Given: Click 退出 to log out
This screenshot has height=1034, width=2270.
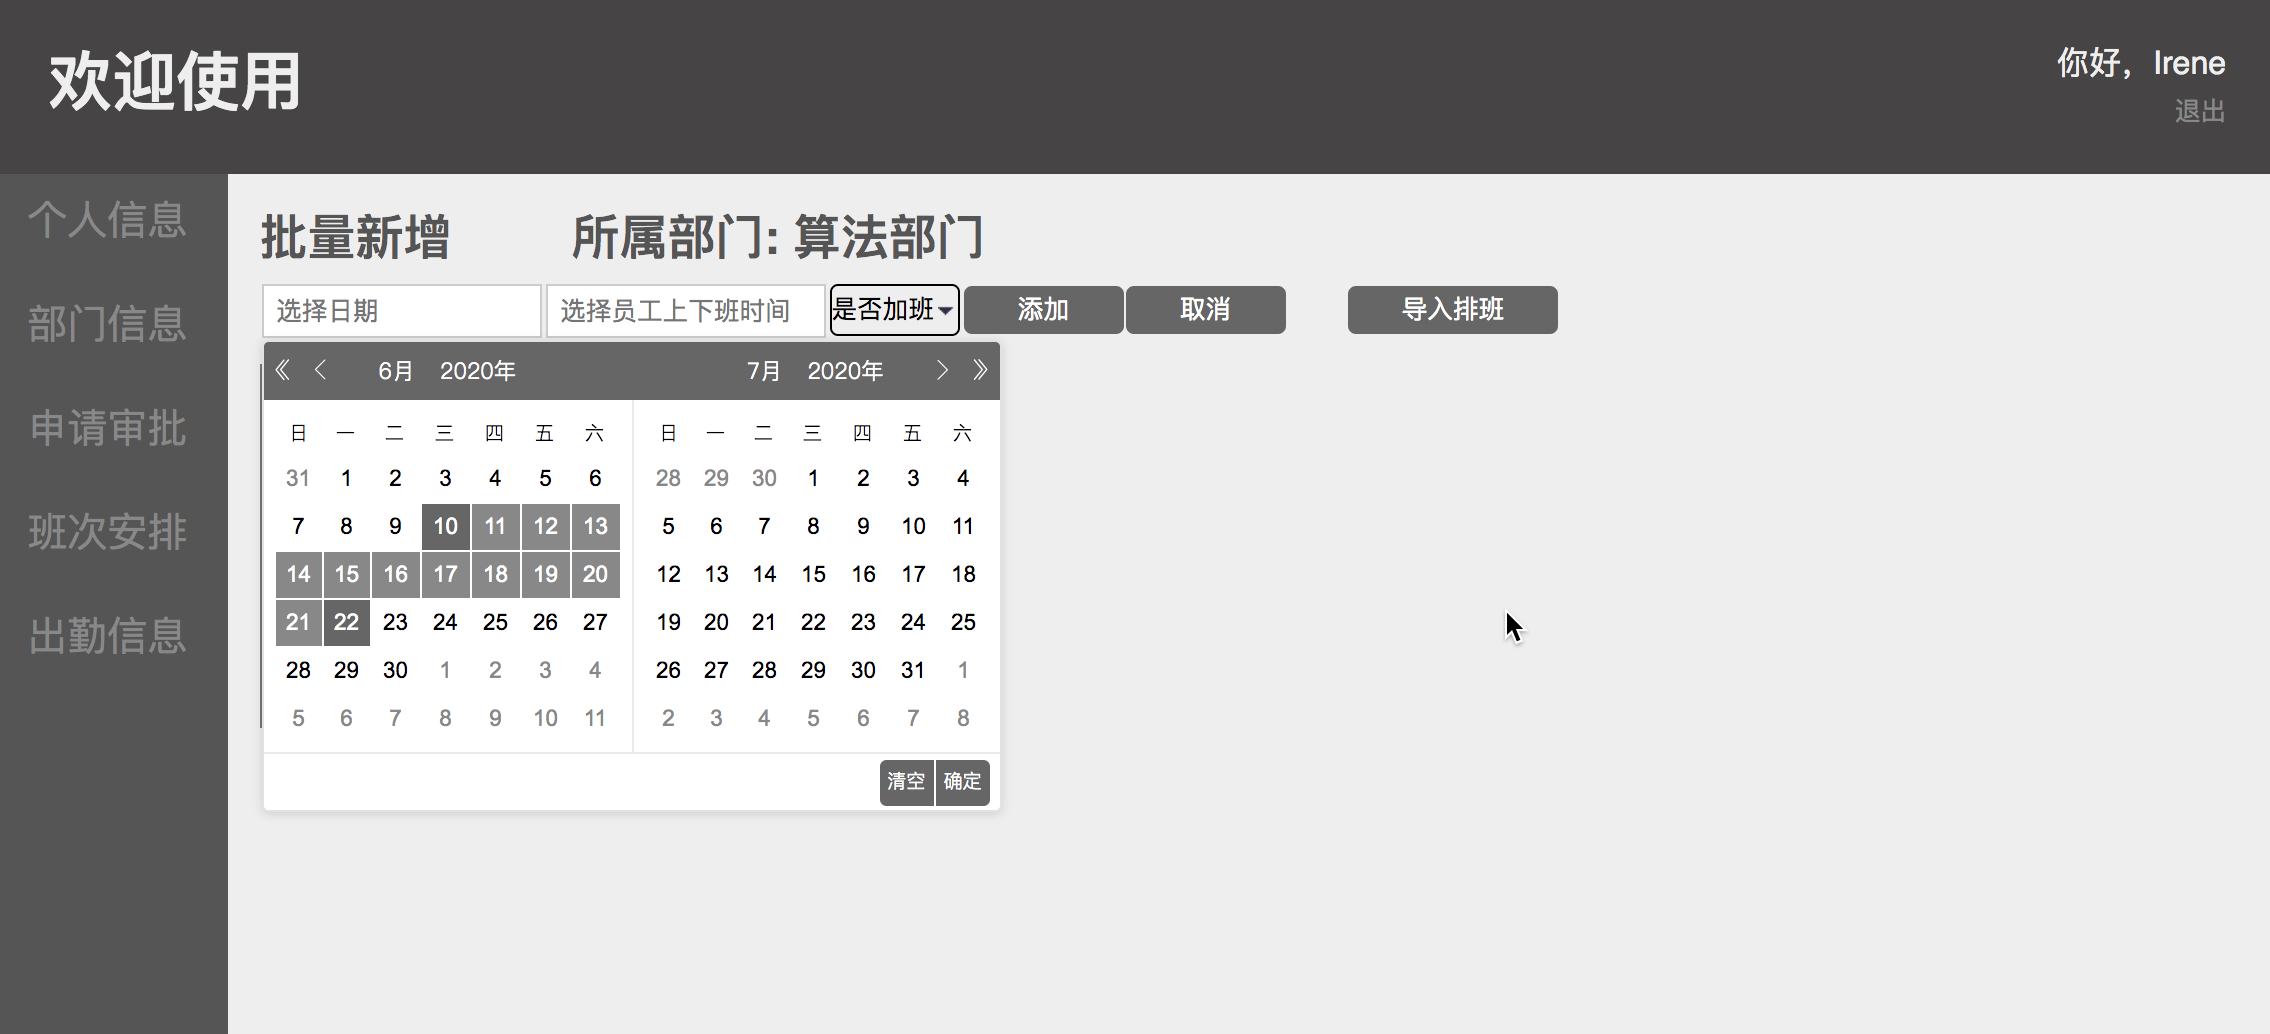Looking at the screenshot, I should 2198,111.
